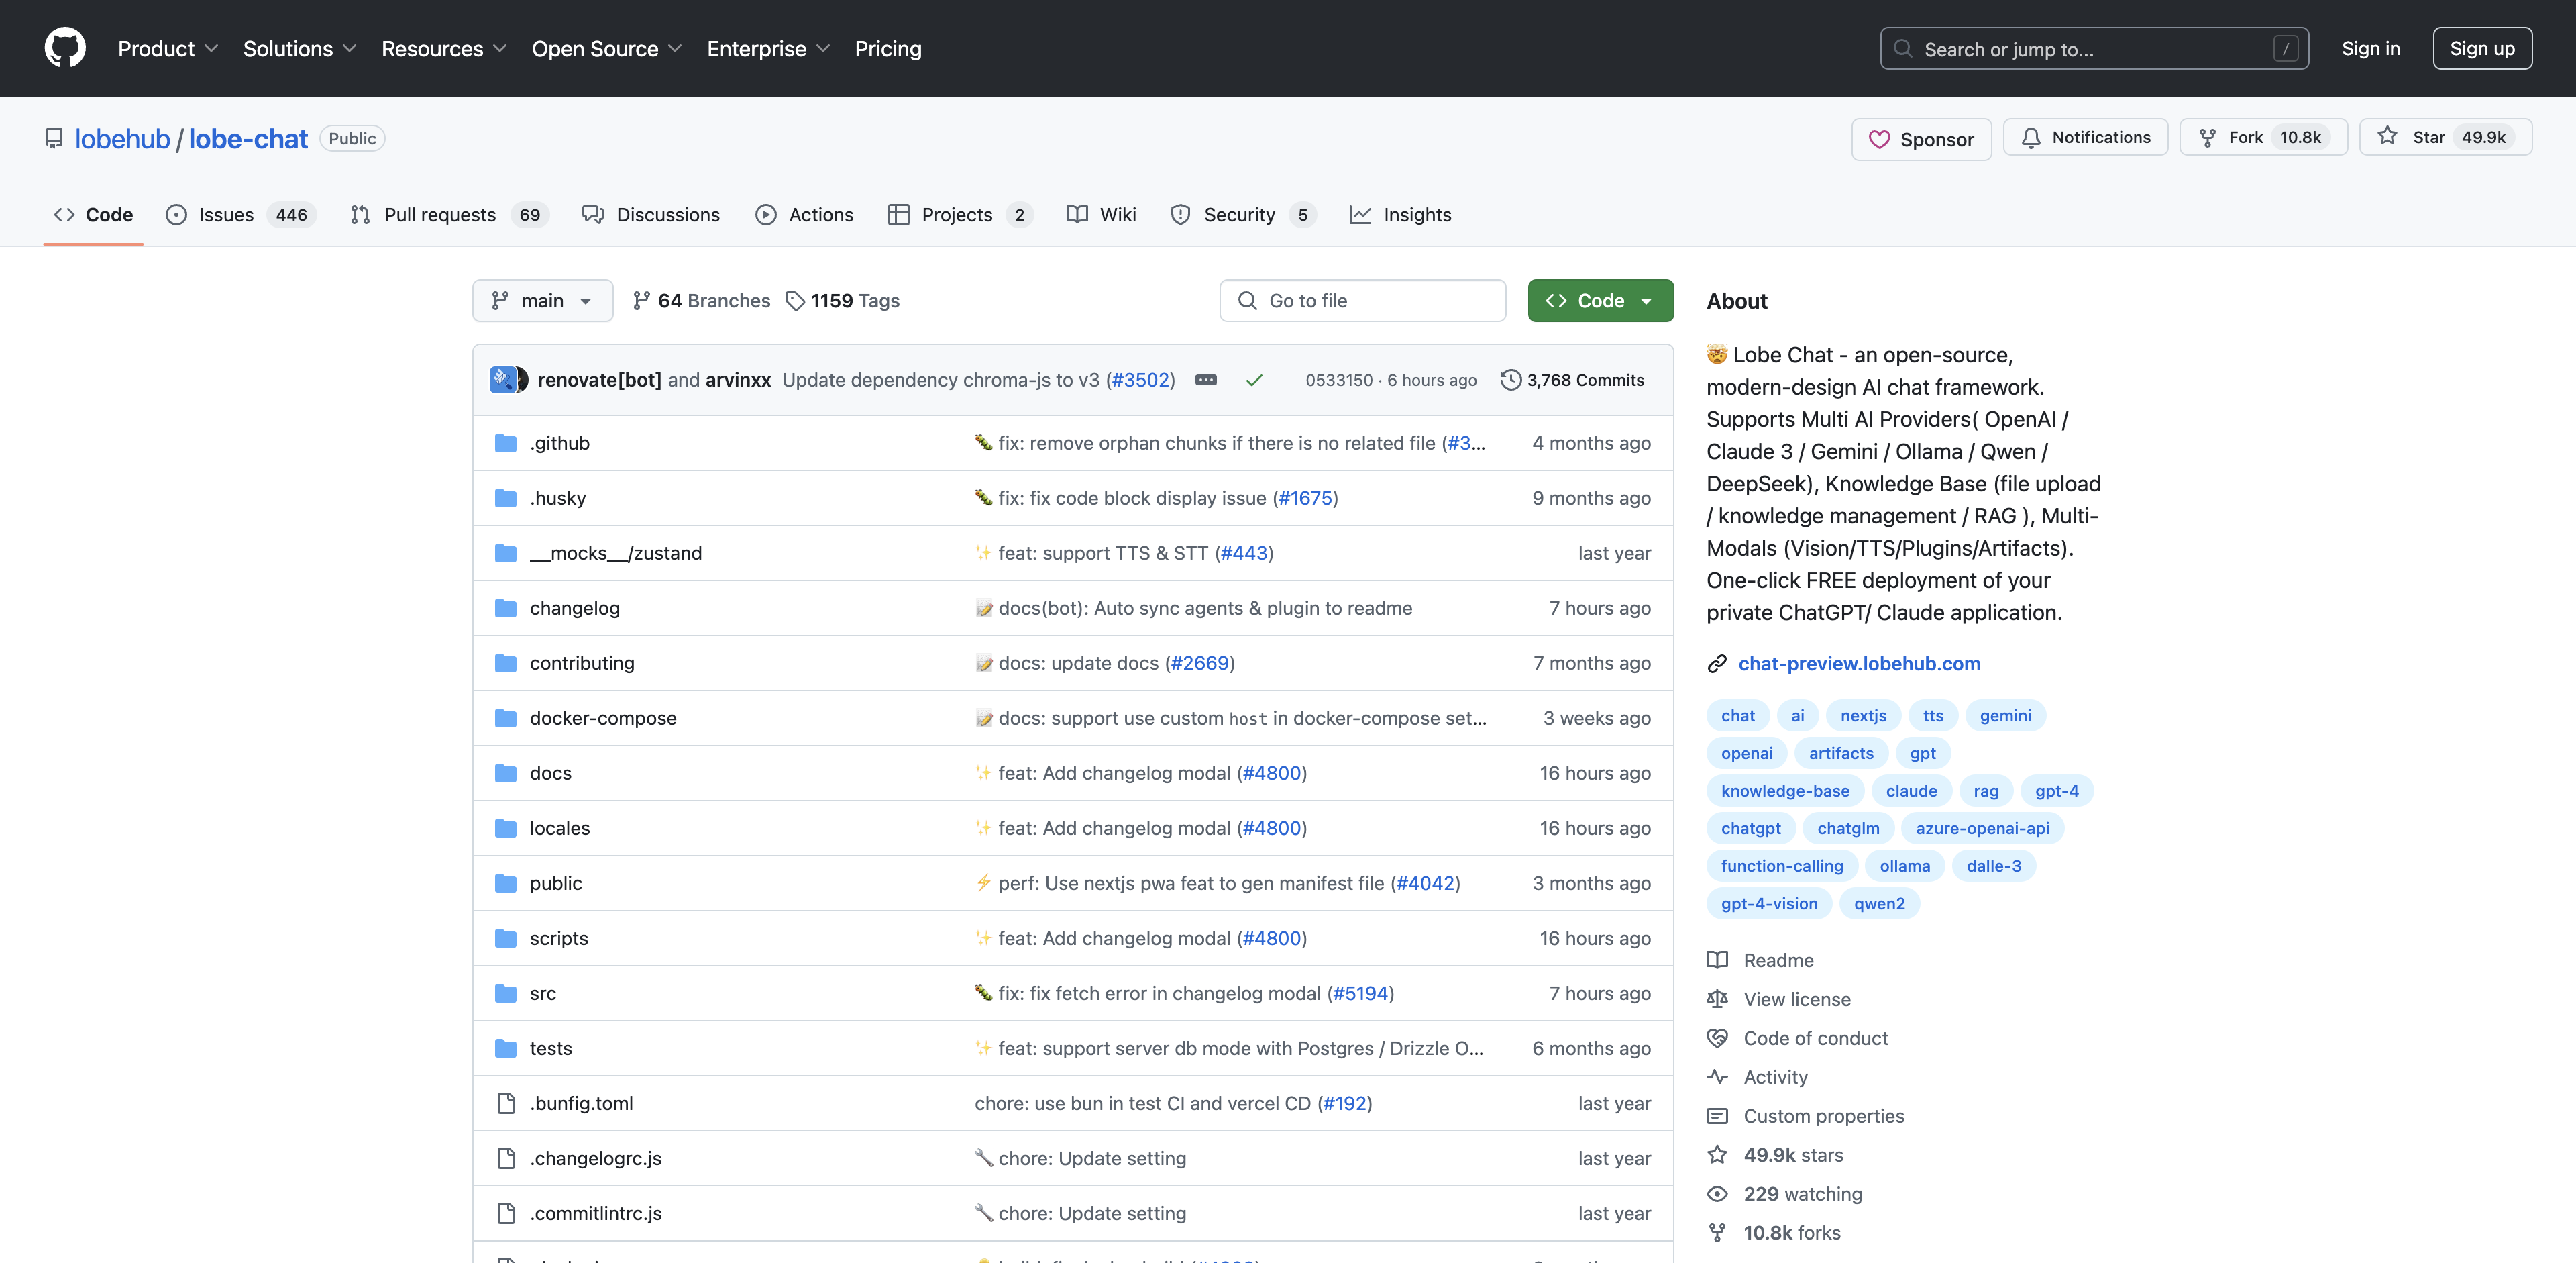Screen dimensions: 2576x1263
Task: Click the green commit status checkmark
Action: [1253, 380]
